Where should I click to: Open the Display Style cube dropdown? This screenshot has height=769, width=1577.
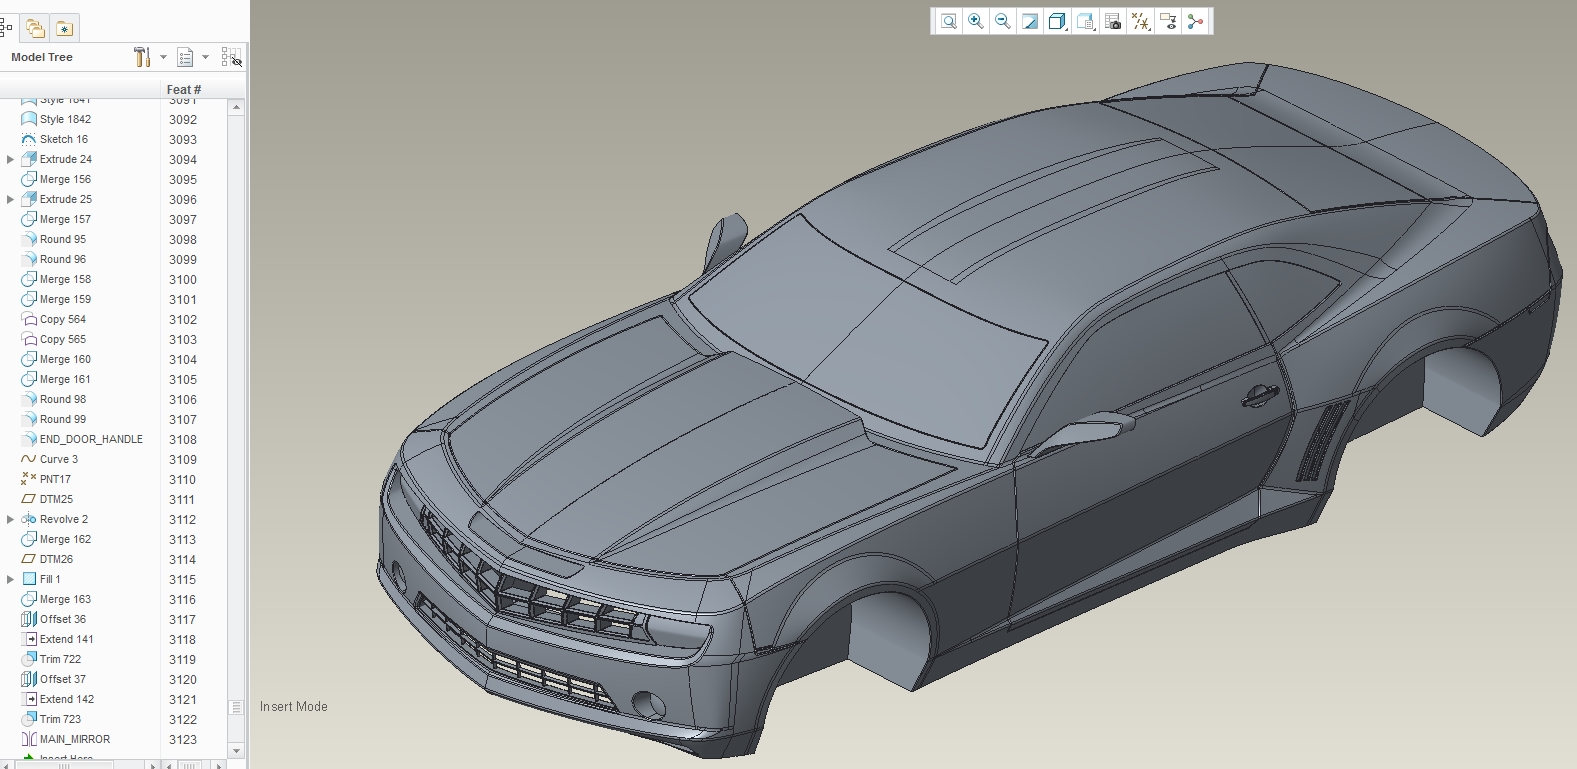point(1057,21)
